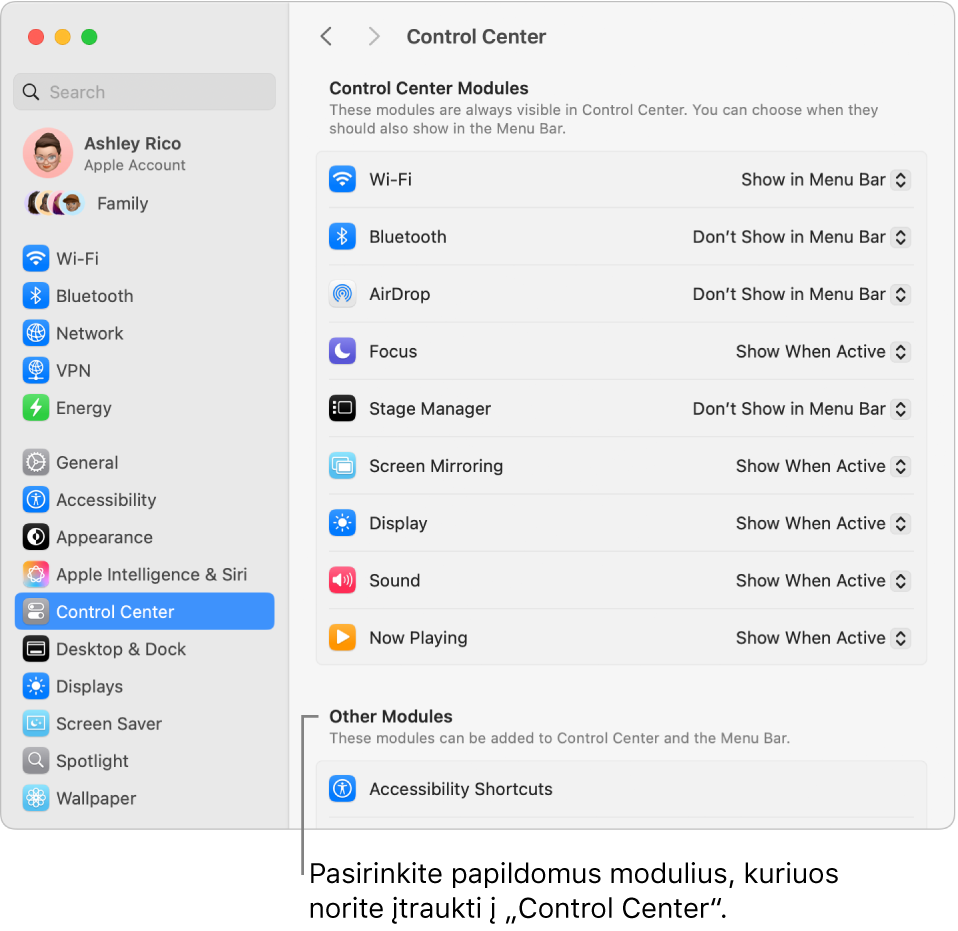Click the Sound speaker icon
Viewport: 958px width, 931px height.
point(341,580)
